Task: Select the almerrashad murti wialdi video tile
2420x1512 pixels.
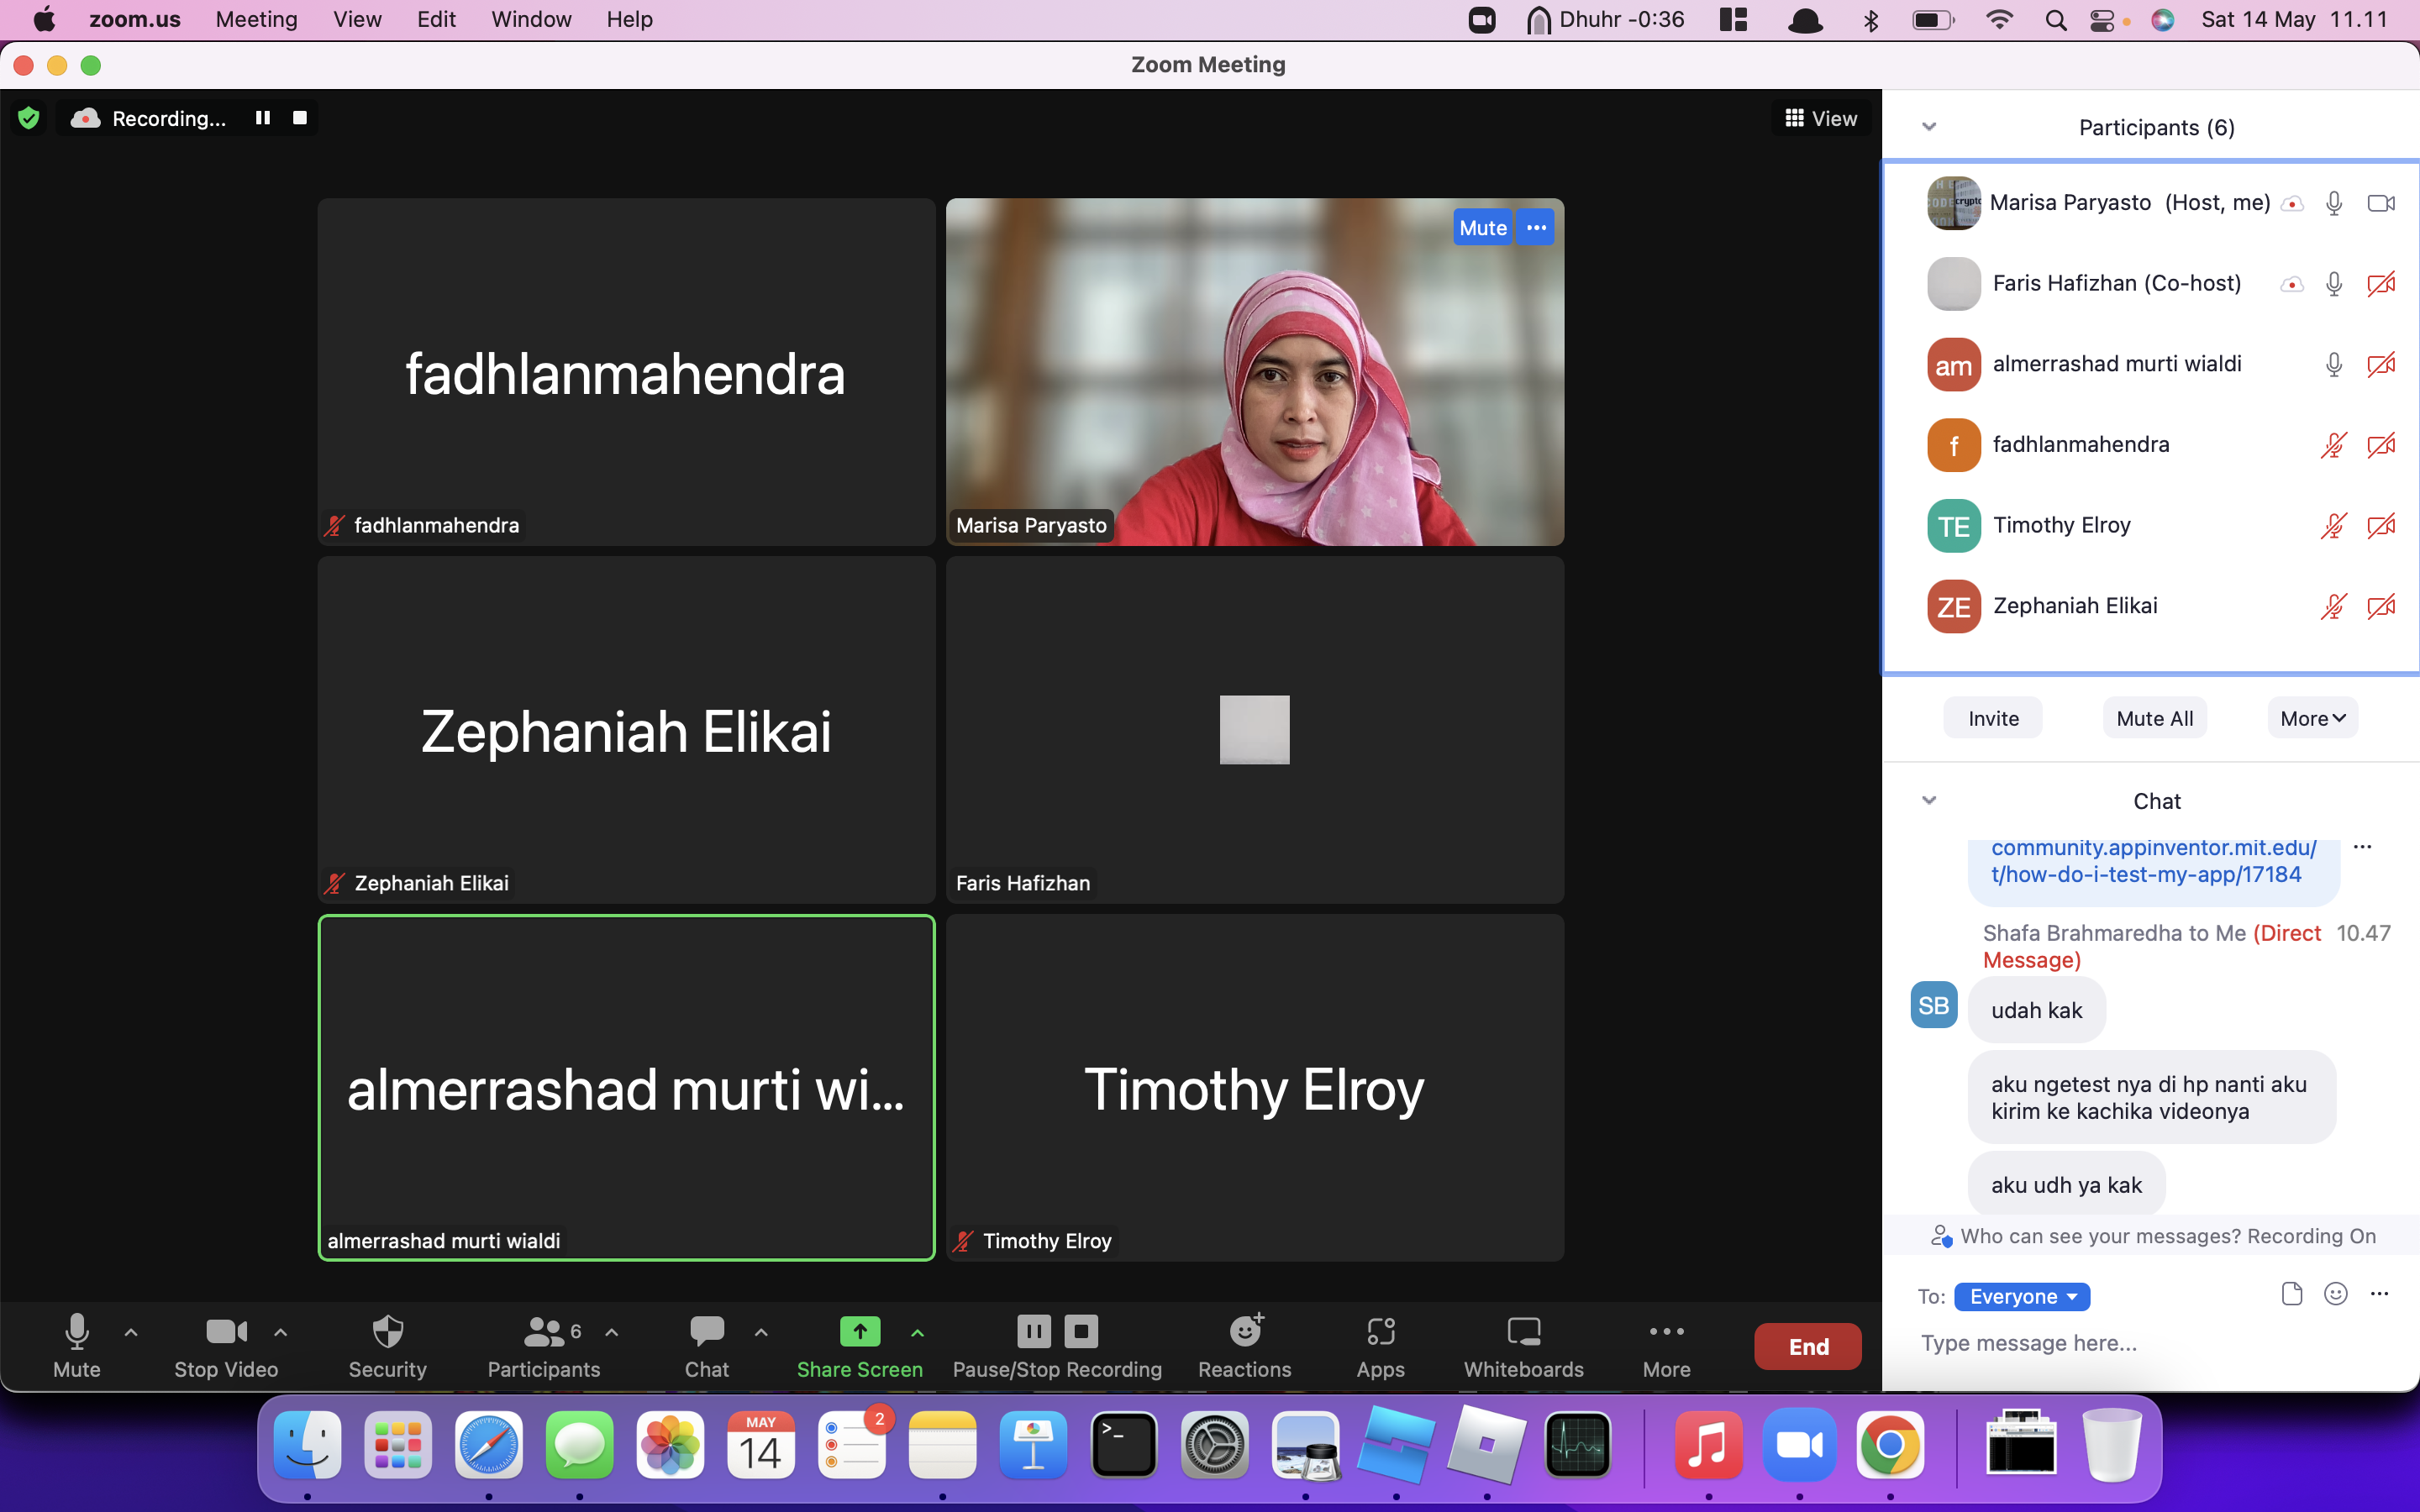Action: (x=627, y=1088)
